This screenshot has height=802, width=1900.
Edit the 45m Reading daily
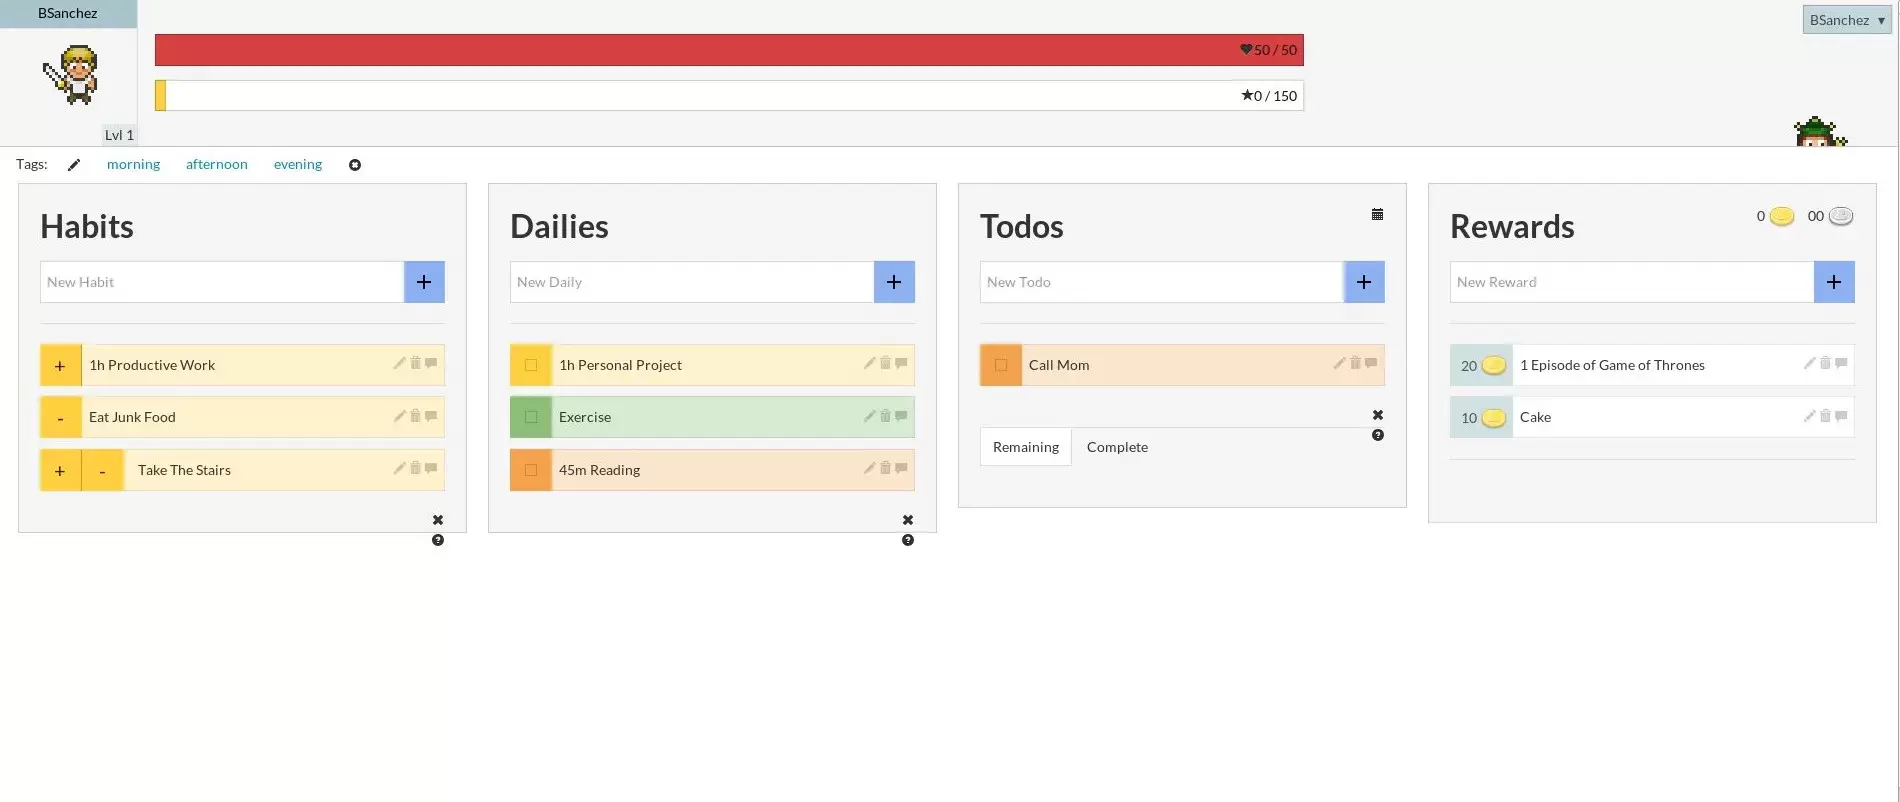(869, 468)
